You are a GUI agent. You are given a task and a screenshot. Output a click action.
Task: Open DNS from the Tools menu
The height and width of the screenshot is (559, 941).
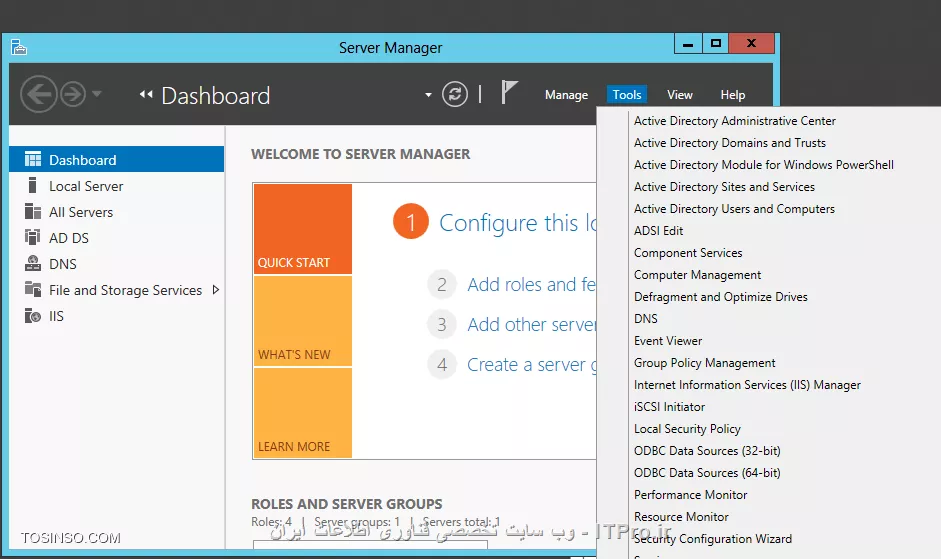[x=646, y=319]
